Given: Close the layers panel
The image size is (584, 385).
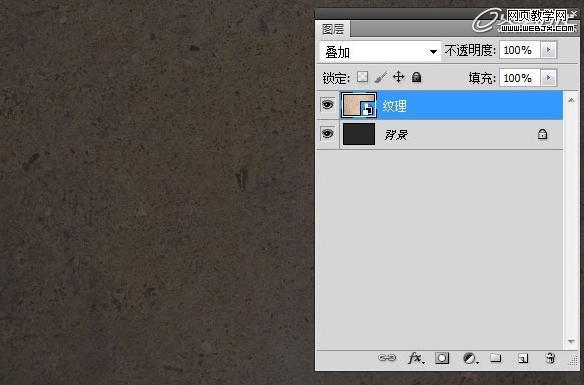Looking at the screenshot, I should tap(574, 14).
